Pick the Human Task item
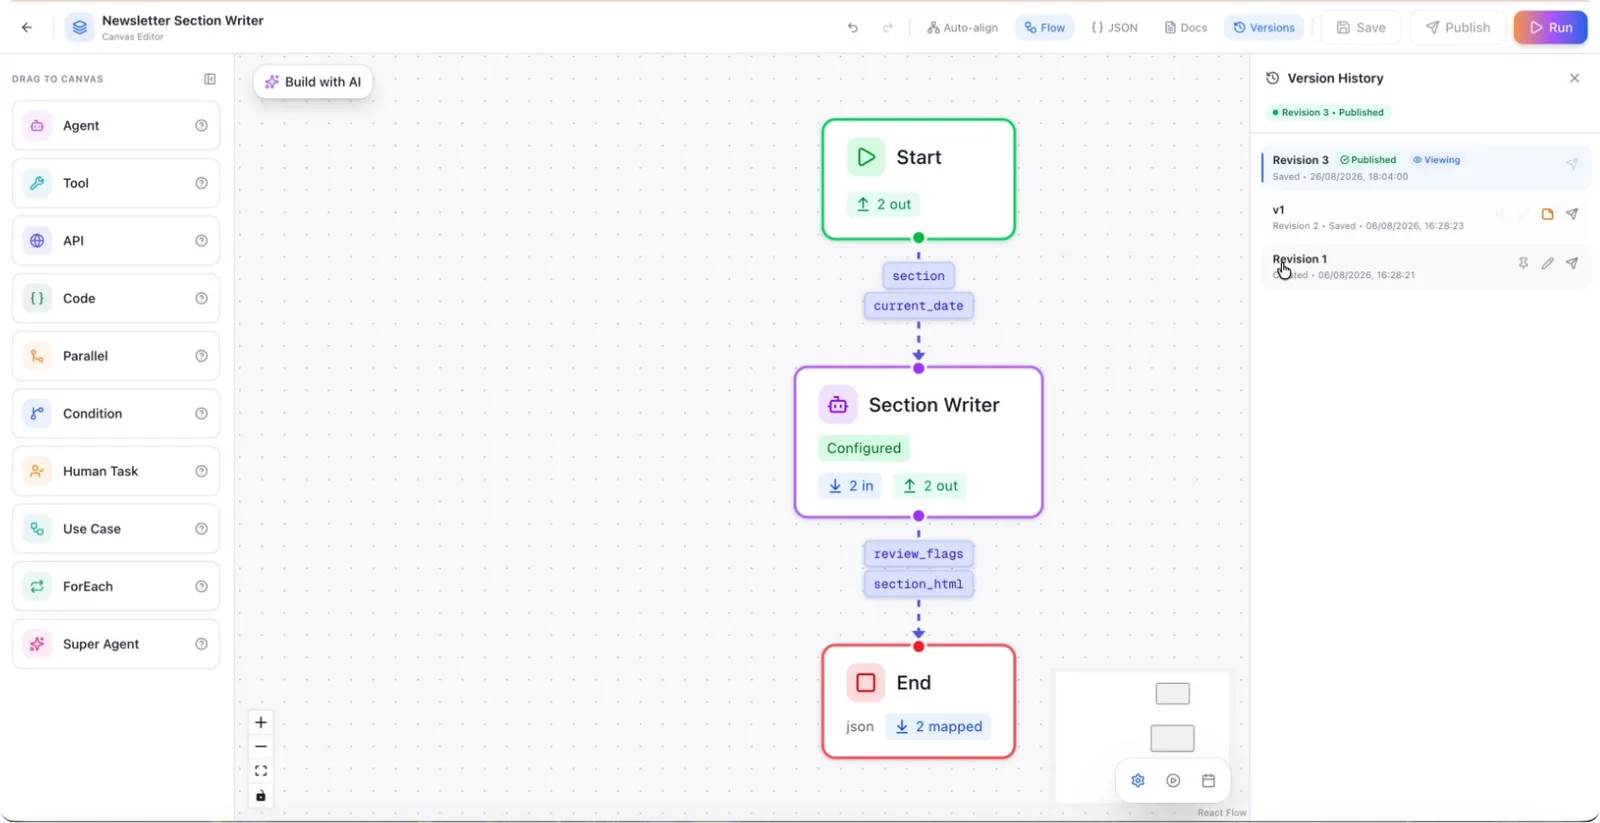Image resolution: width=1600 pixels, height=823 pixels. coord(116,471)
